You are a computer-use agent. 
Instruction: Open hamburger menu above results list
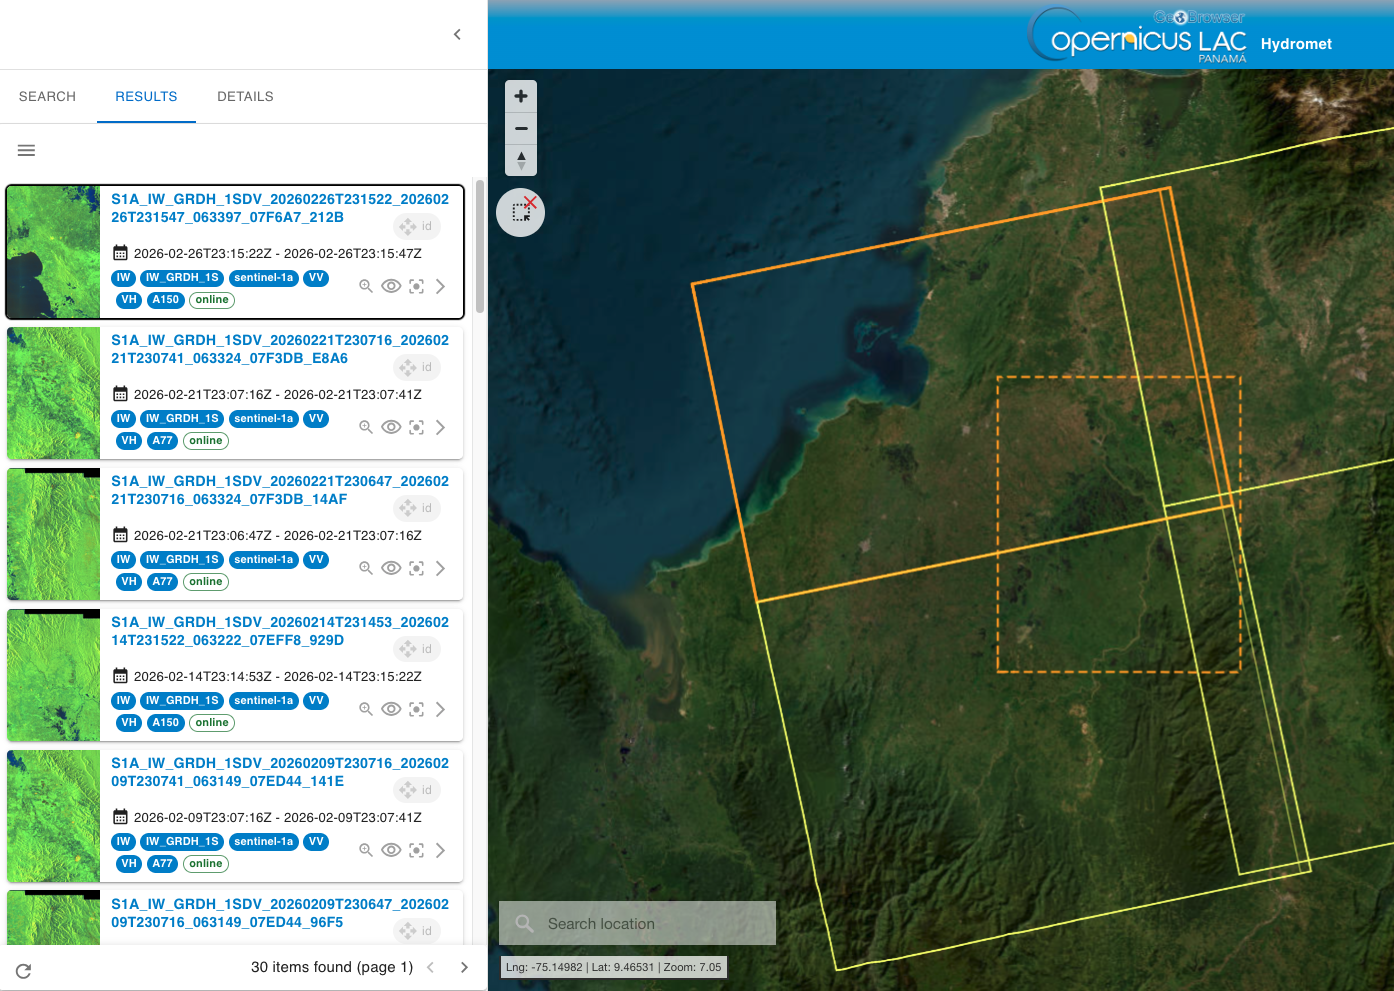(x=27, y=151)
